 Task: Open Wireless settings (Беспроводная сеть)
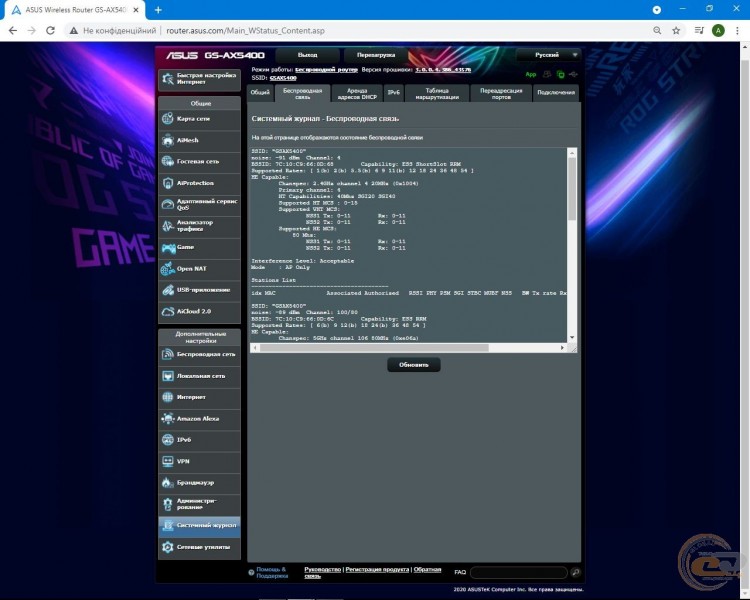point(199,354)
